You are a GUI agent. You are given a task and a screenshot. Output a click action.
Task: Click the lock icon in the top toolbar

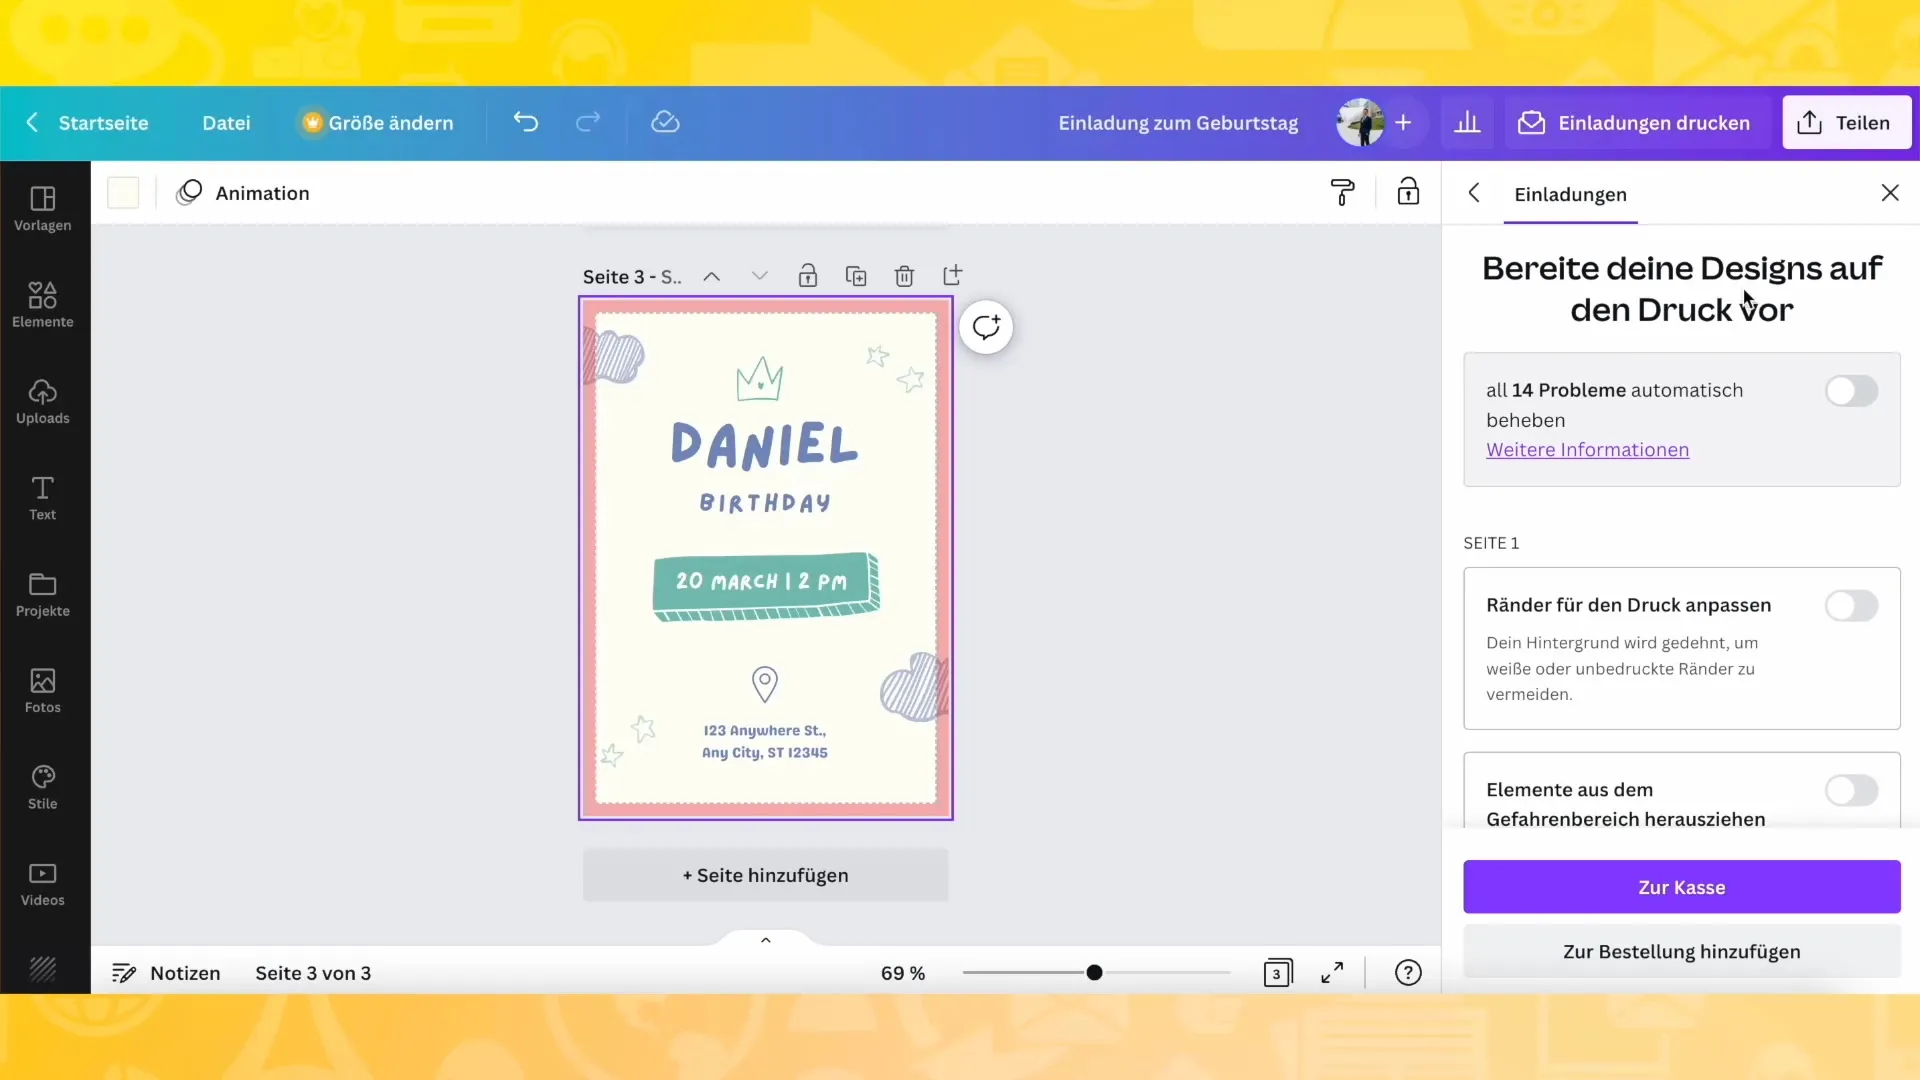point(1408,192)
